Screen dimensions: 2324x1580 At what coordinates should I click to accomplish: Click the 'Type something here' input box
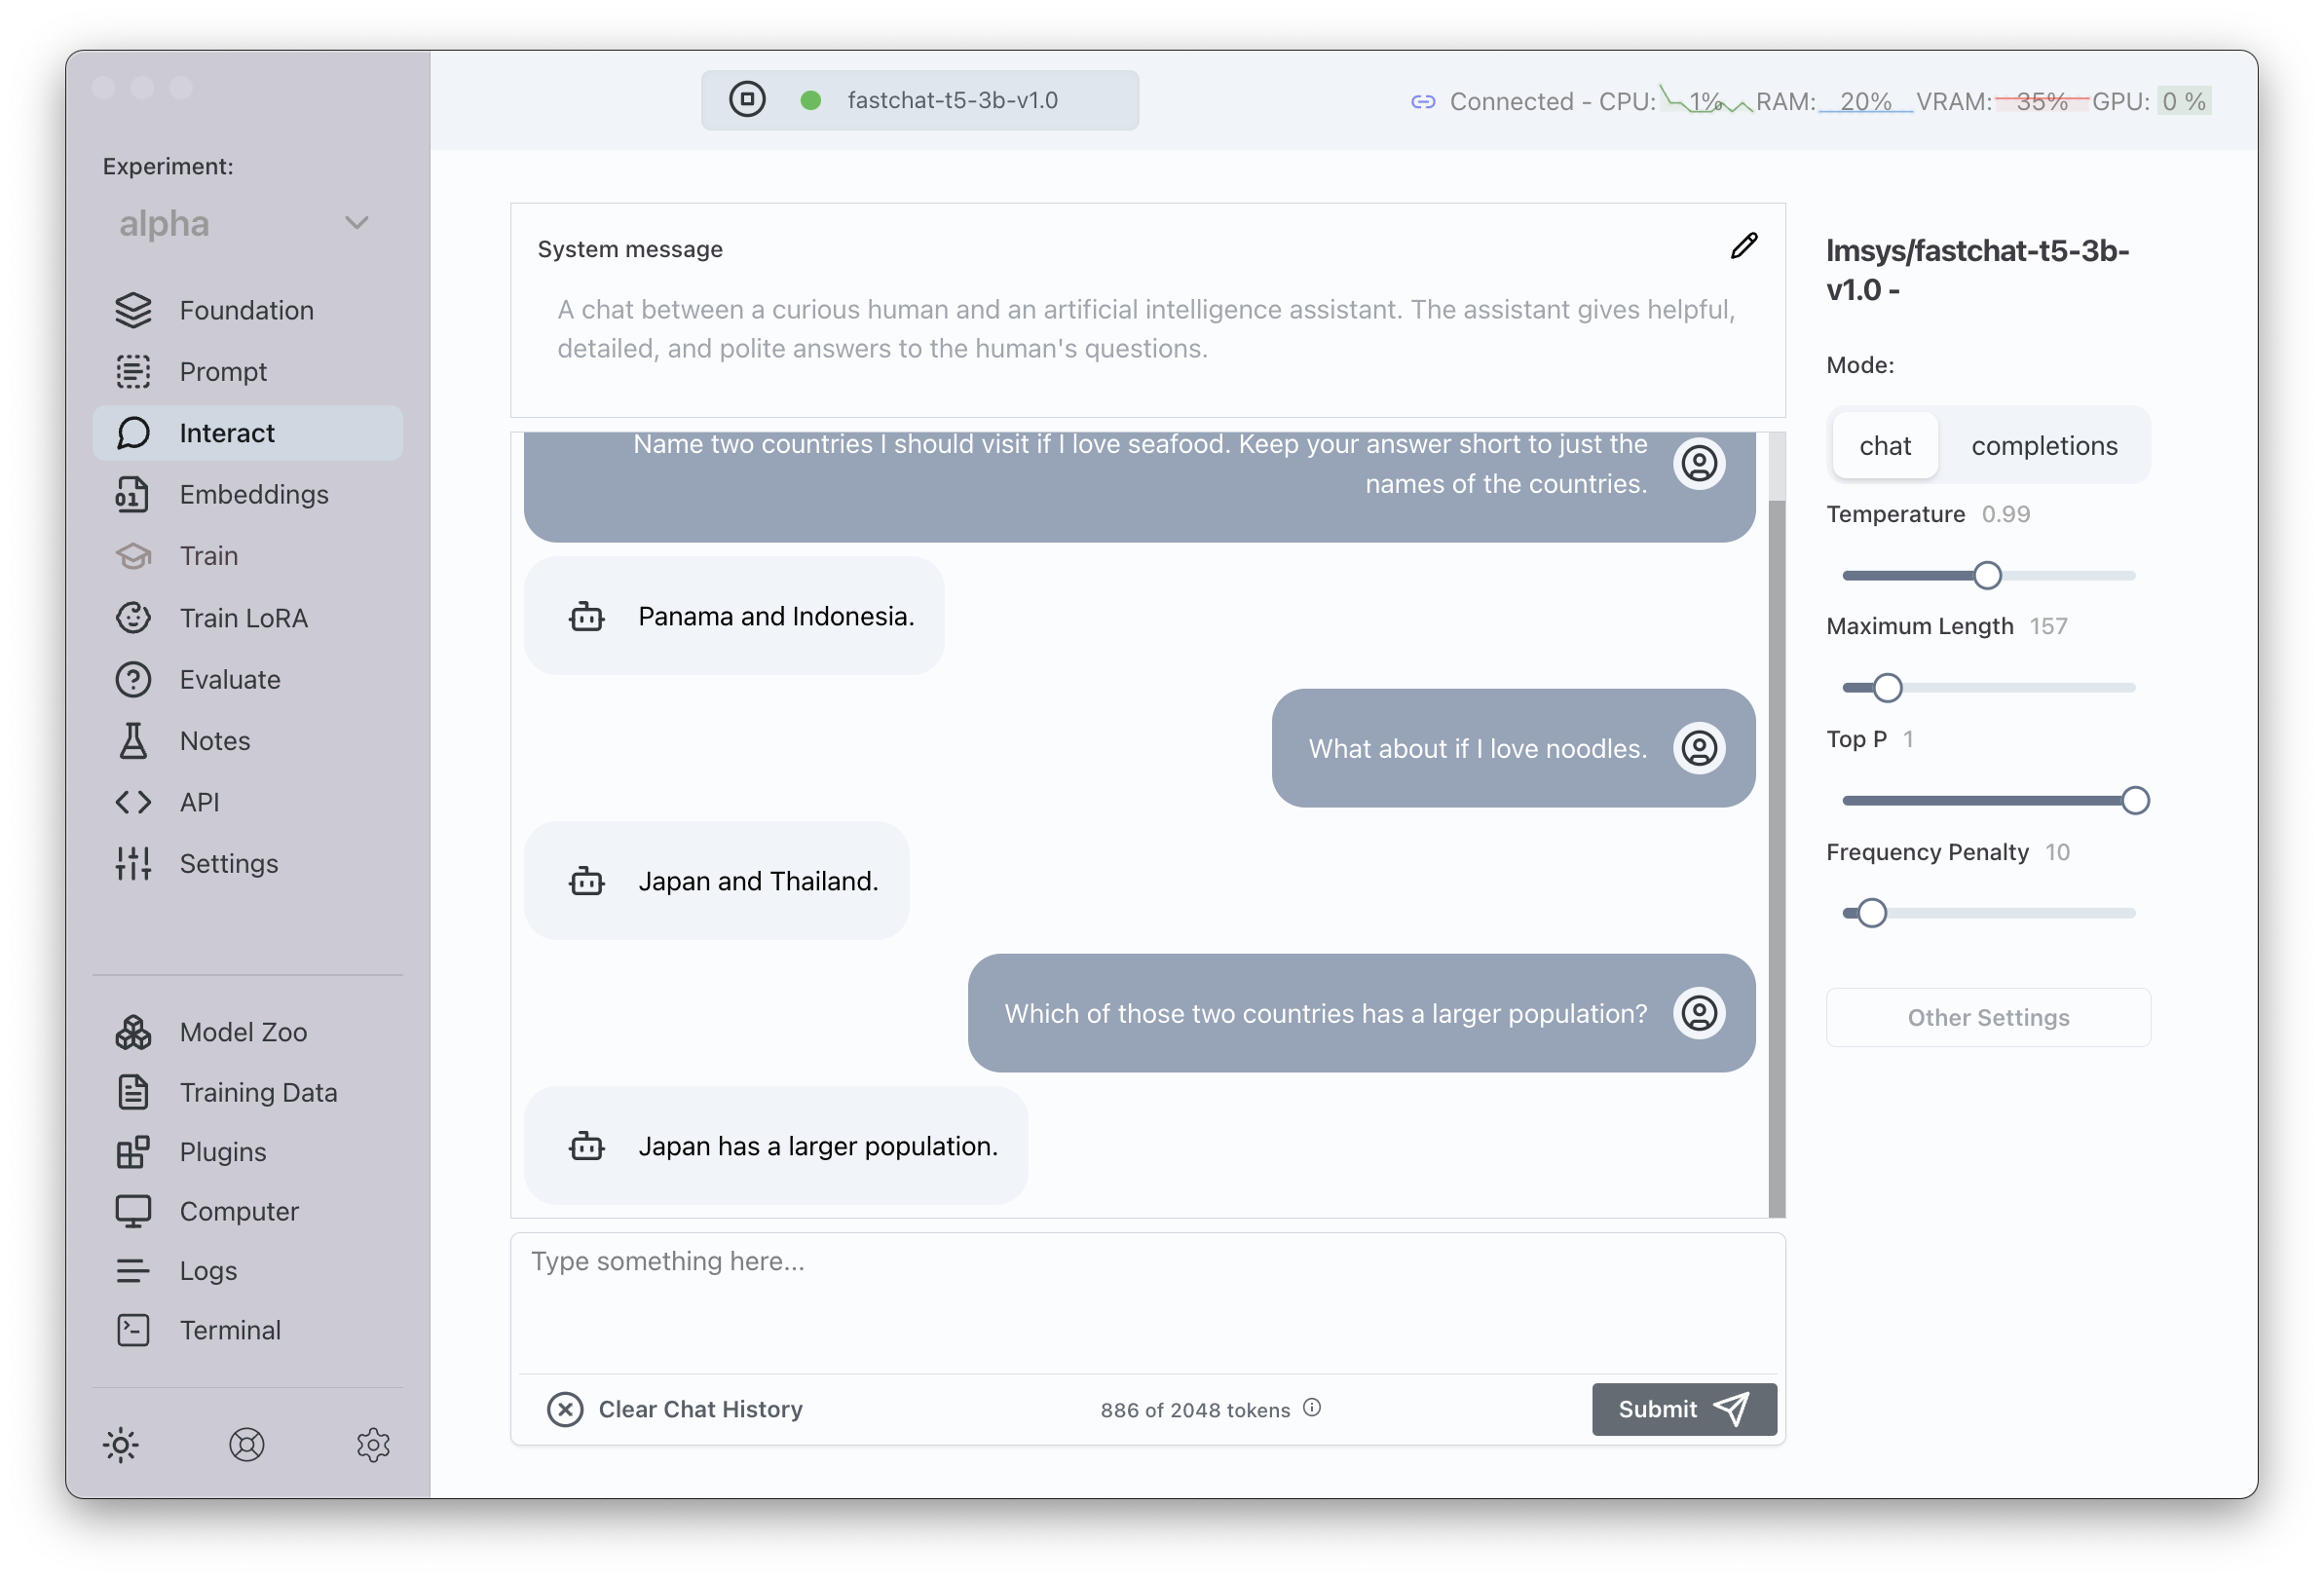(1146, 1300)
